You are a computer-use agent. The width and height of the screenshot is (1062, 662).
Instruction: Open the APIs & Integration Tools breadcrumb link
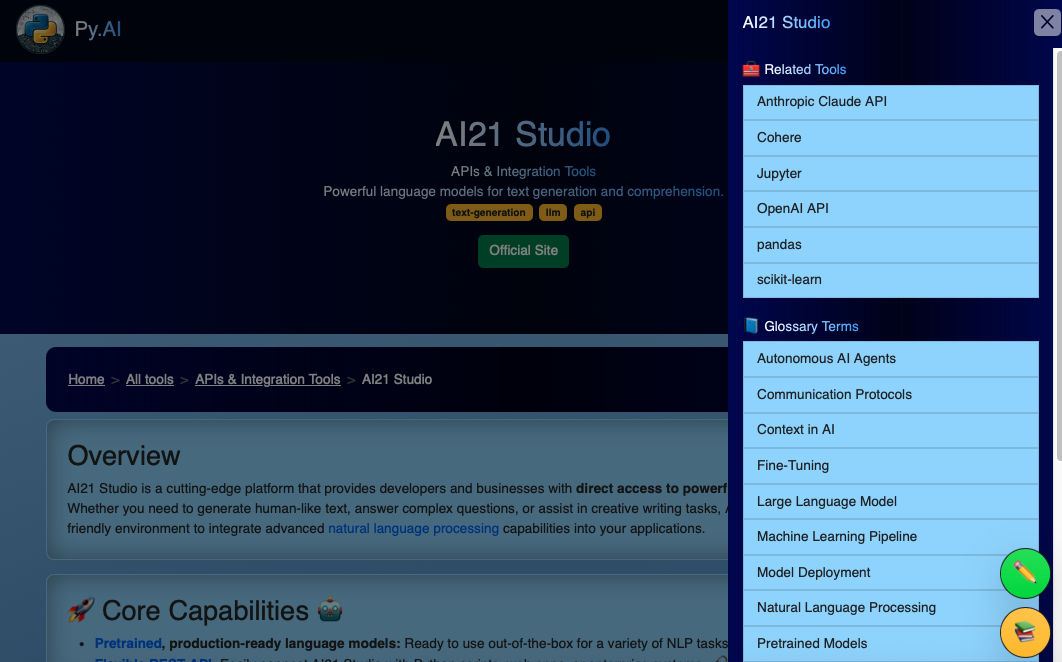pos(267,379)
